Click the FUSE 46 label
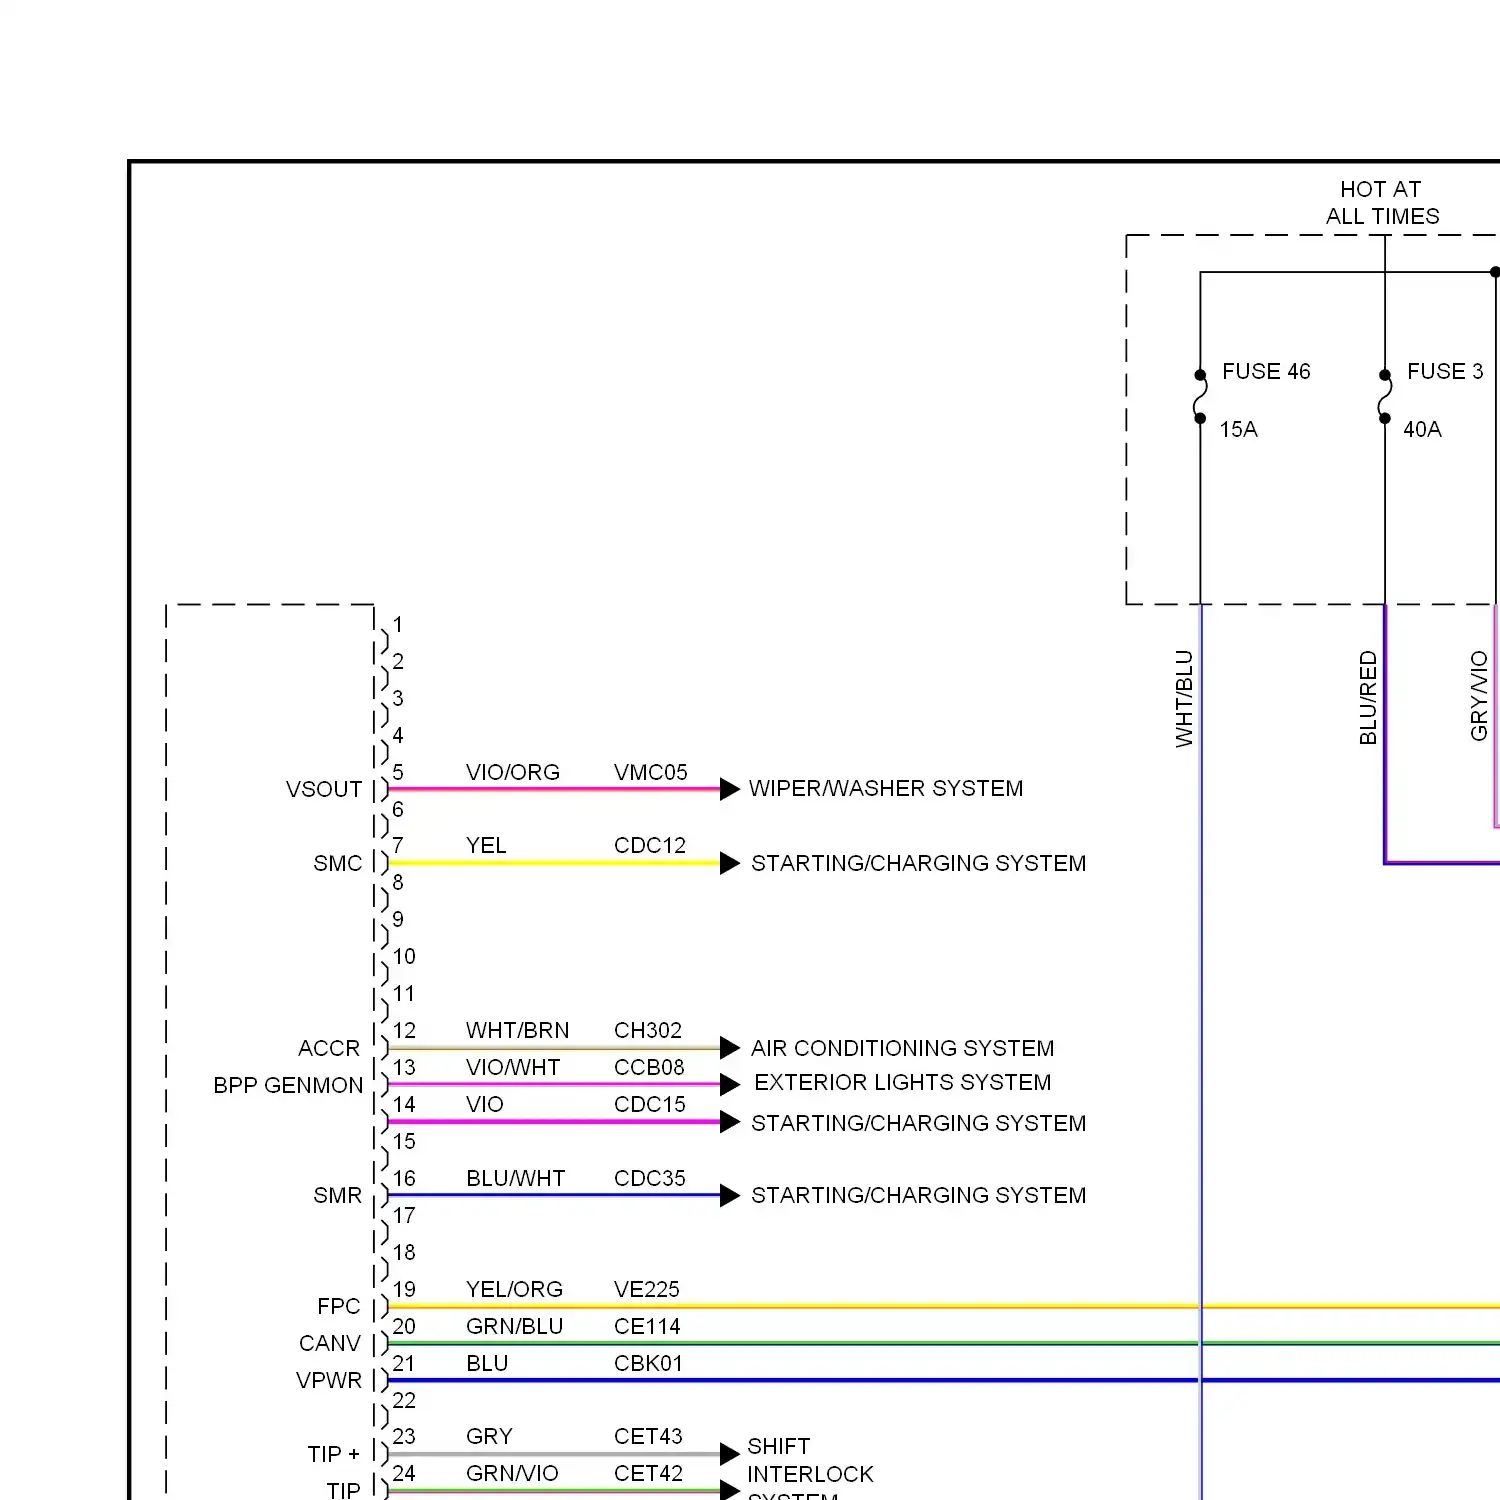Screen dimensions: 1500x1500 pyautogui.click(x=1266, y=371)
